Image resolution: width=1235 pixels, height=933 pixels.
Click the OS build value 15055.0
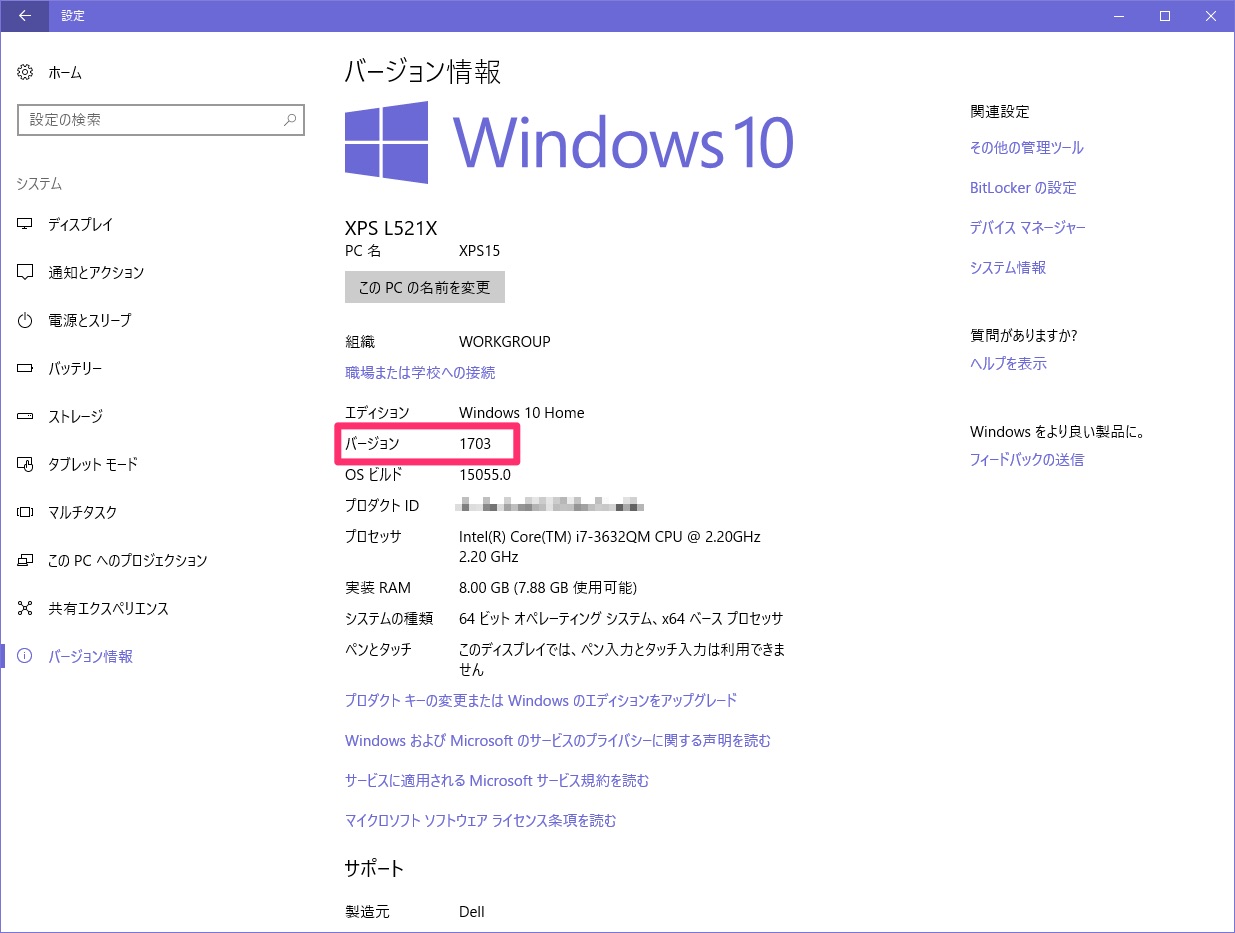tap(485, 475)
